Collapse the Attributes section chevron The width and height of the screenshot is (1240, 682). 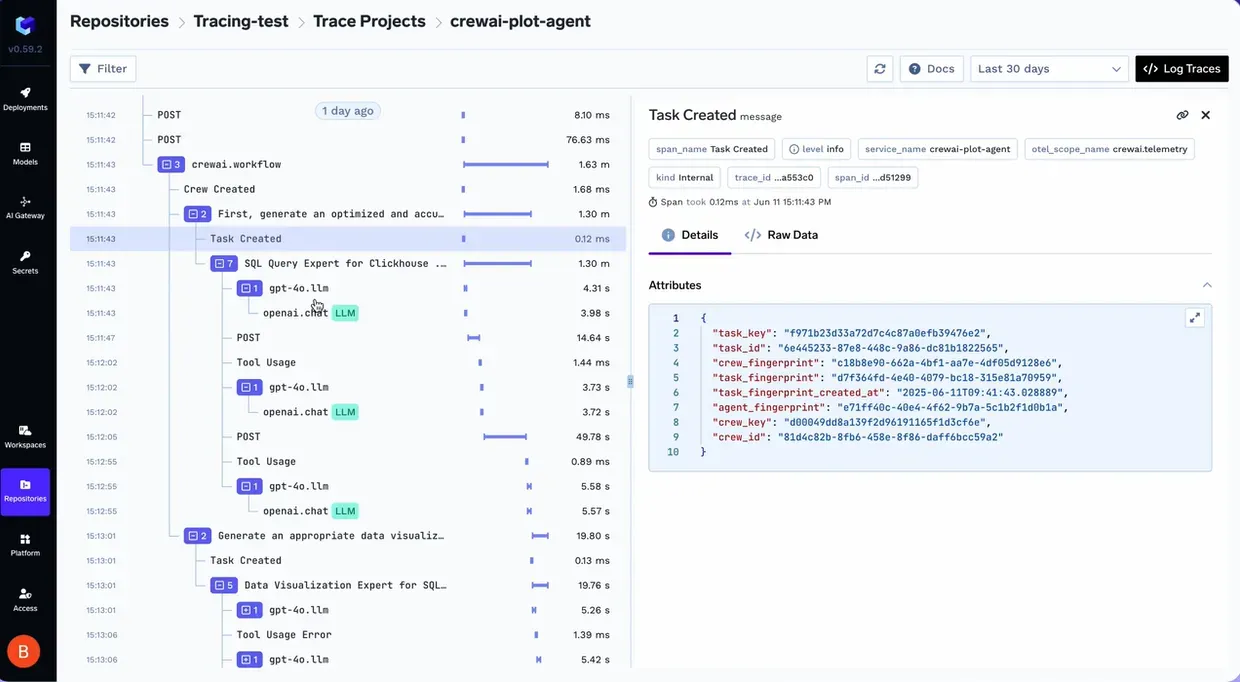pos(1207,284)
